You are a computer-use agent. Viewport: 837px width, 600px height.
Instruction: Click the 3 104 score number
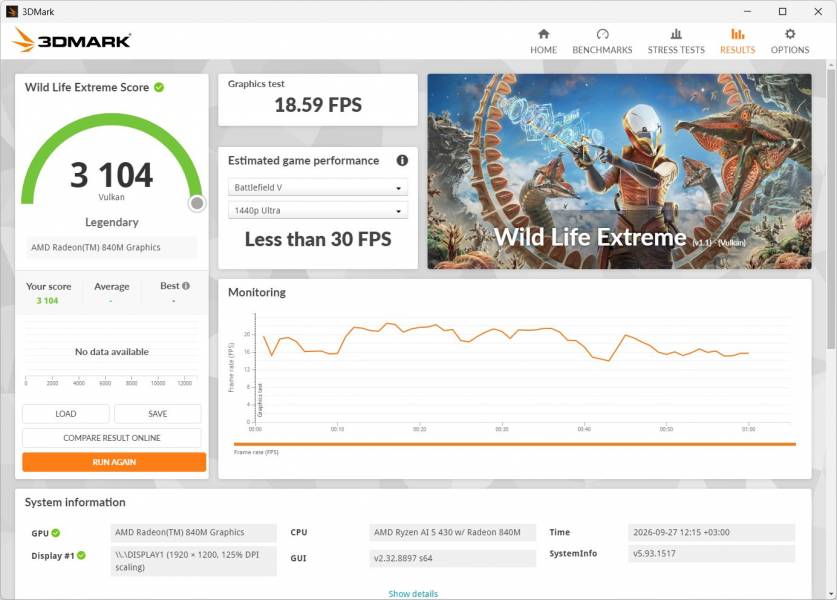pyautogui.click(x=112, y=175)
